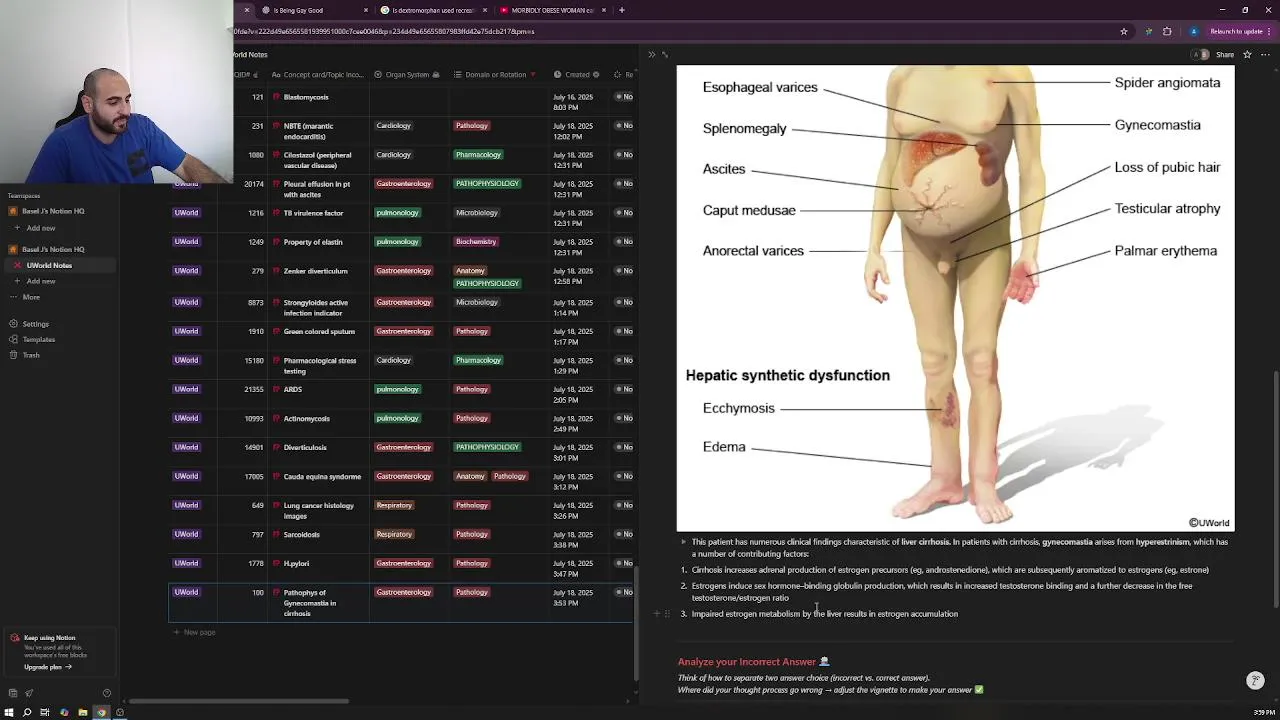Click the red X icon beside UWorld Notes
This screenshot has height=720, width=1280.
pos(17,265)
